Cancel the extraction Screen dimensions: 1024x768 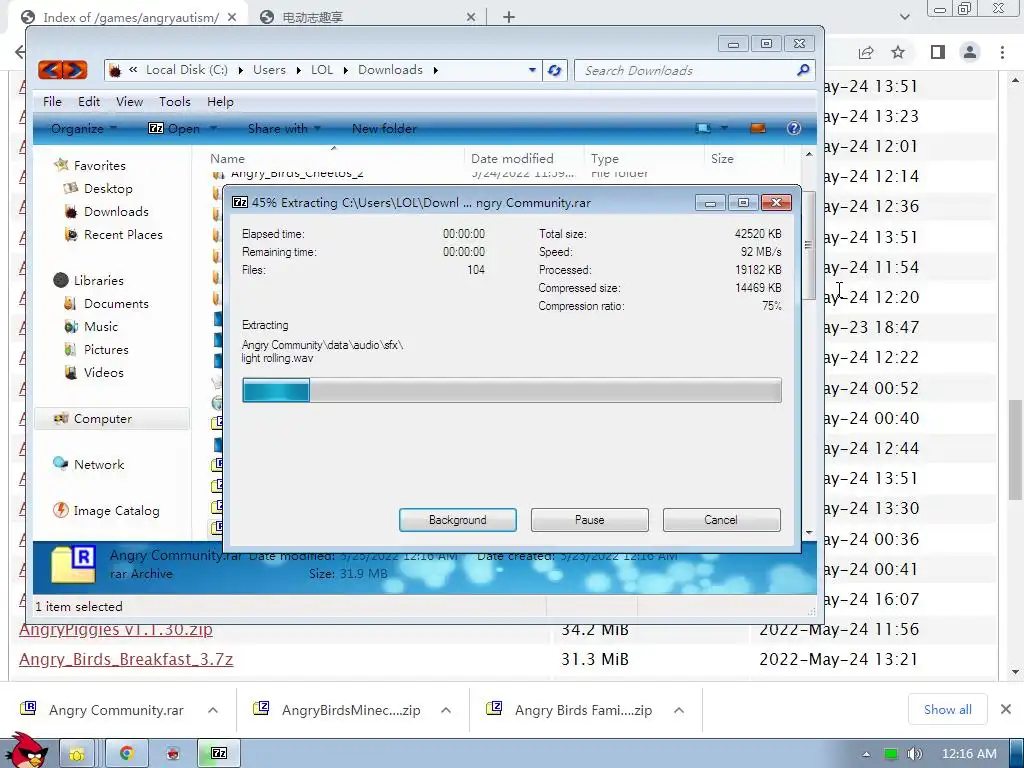pos(721,520)
